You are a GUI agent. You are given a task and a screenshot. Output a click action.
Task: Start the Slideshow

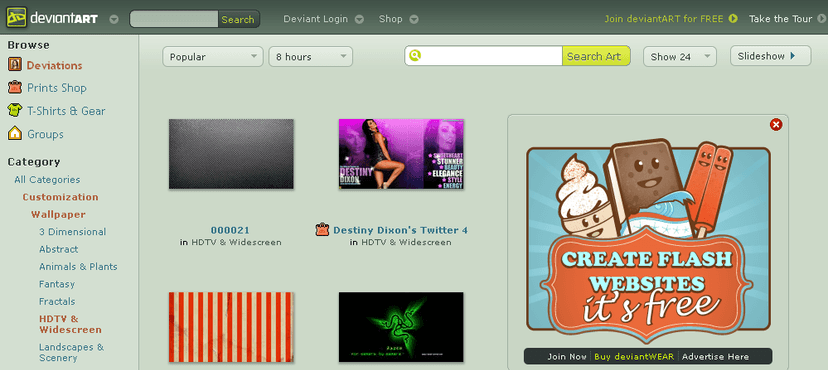click(770, 56)
